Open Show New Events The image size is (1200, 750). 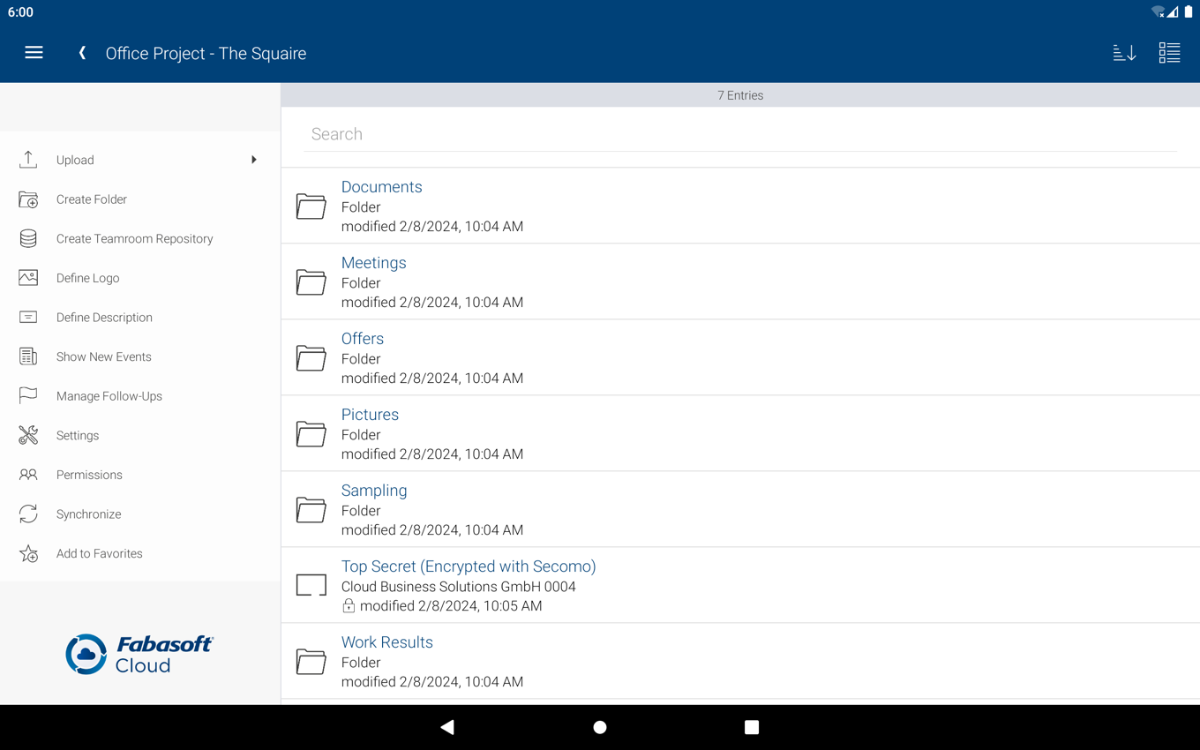point(140,357)
